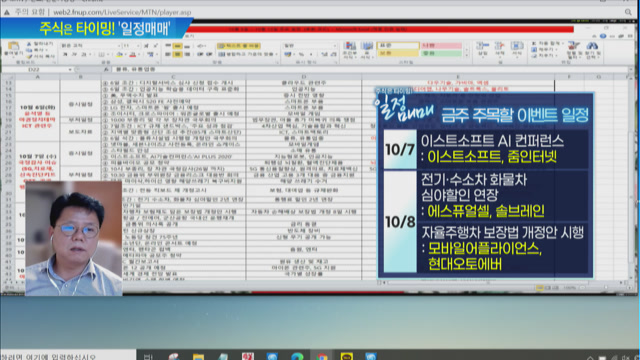Expand the font name dropdown
The image size is (640, 360).
[119, 46]
